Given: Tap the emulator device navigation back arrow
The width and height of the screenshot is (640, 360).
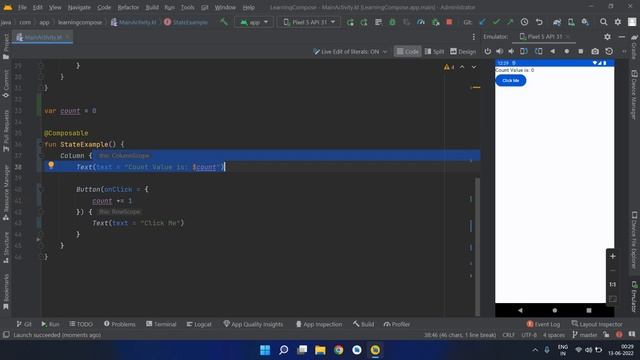Looking at the screenshot, I should pyautogui.click(x=520, y=310).
